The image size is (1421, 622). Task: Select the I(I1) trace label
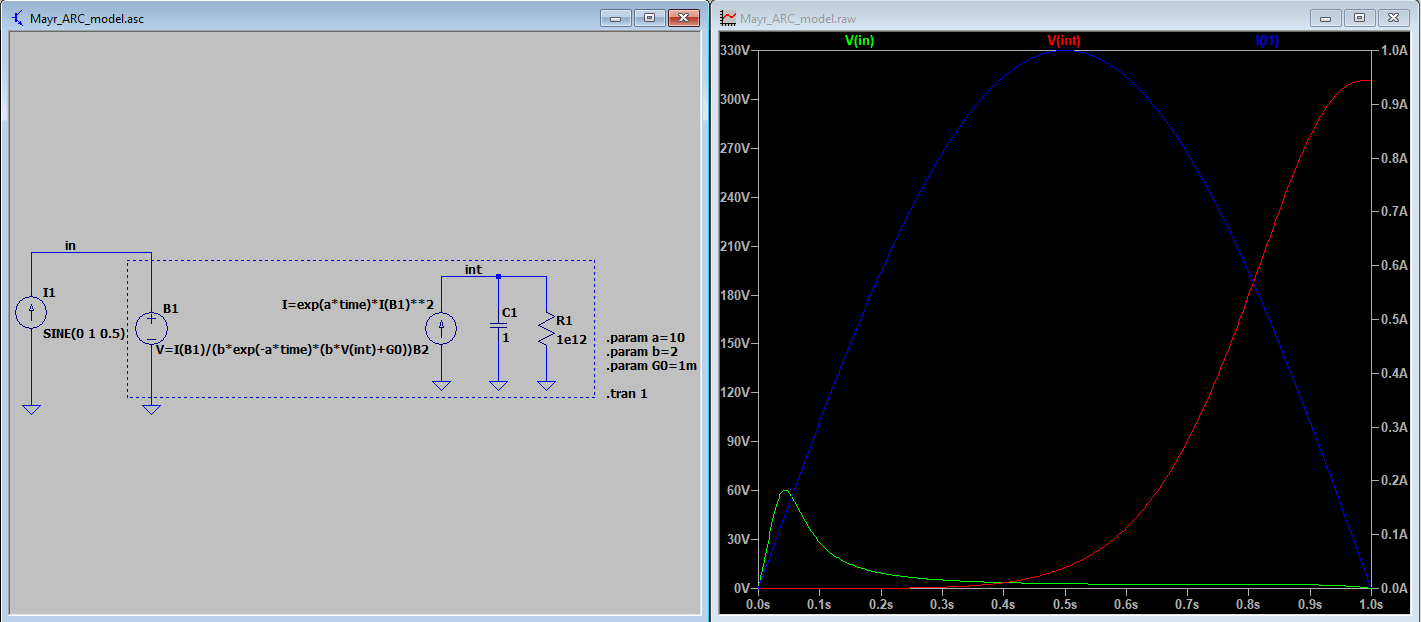[x=1267, y=41]
